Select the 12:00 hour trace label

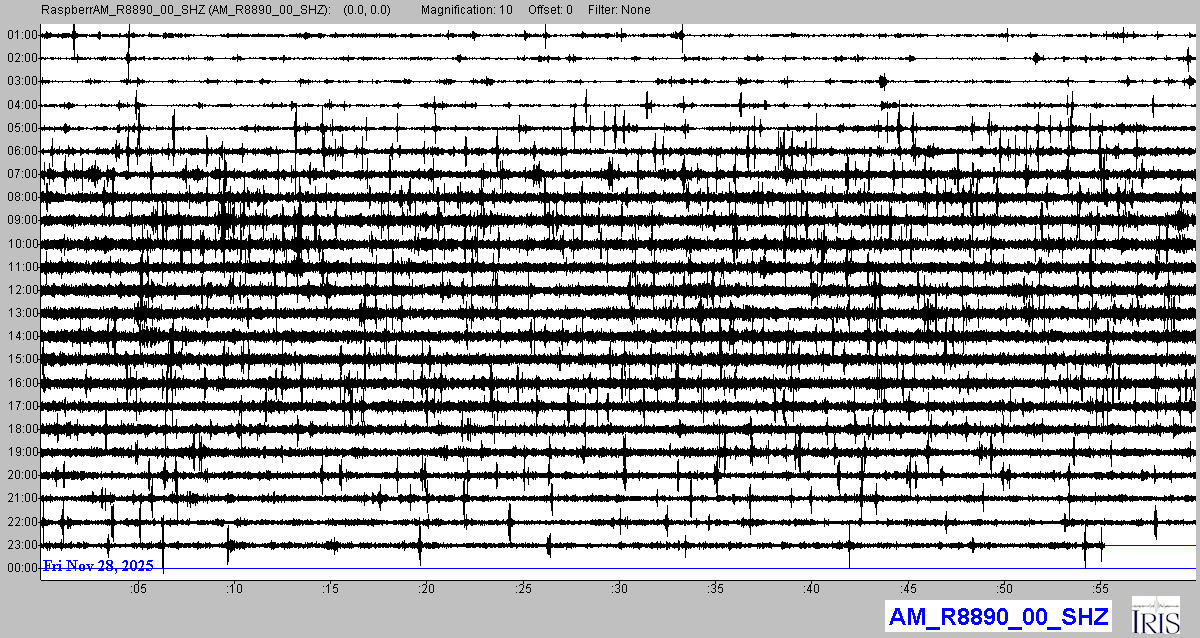point(21,290)
